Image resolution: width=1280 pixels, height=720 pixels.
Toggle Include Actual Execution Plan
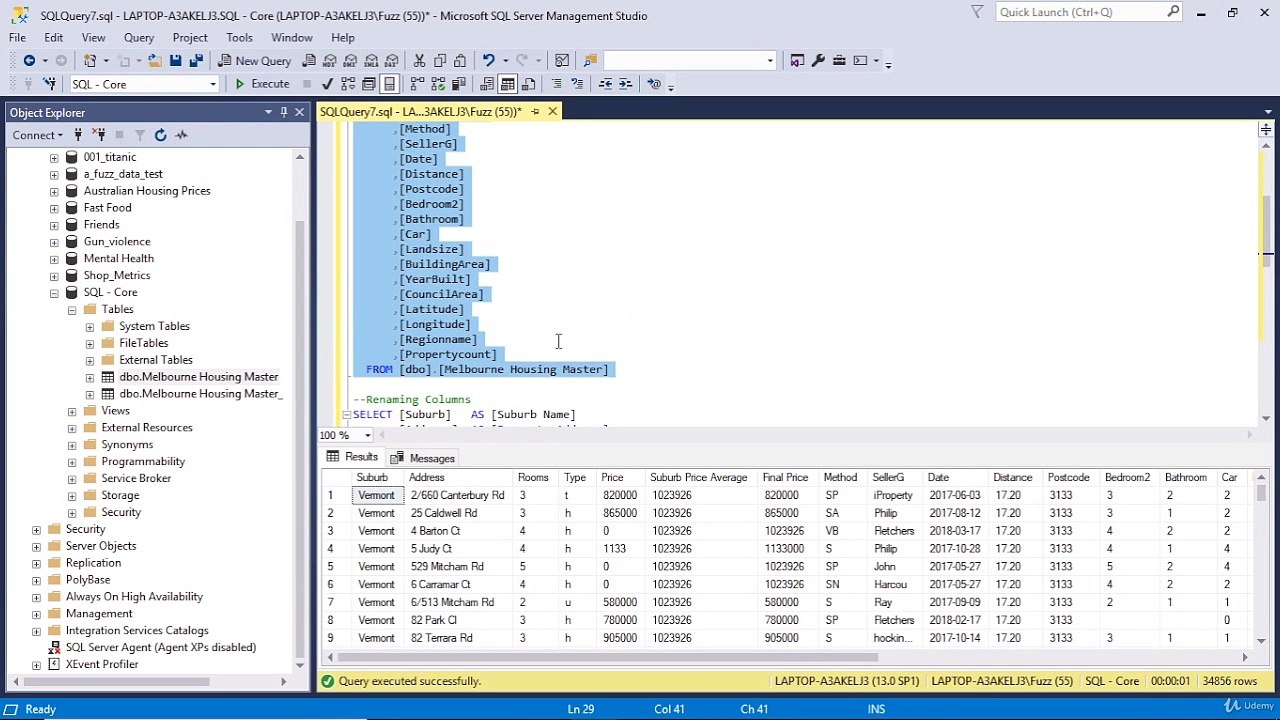tap(417, 84)
